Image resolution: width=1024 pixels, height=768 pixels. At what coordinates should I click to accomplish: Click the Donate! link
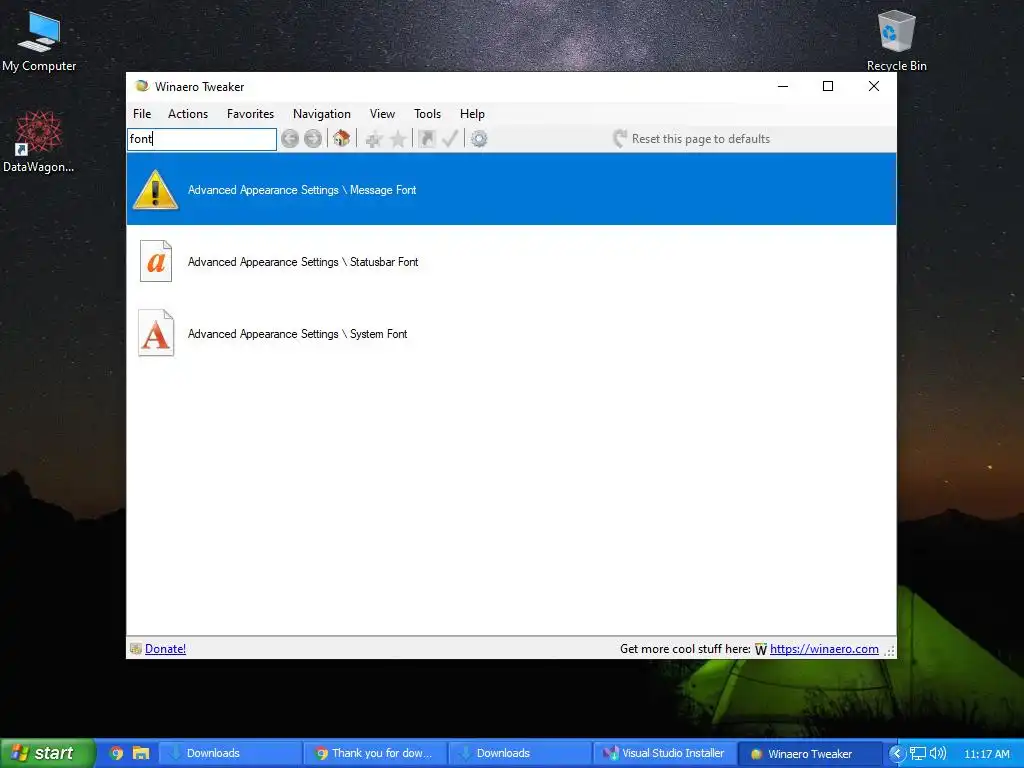165,648
